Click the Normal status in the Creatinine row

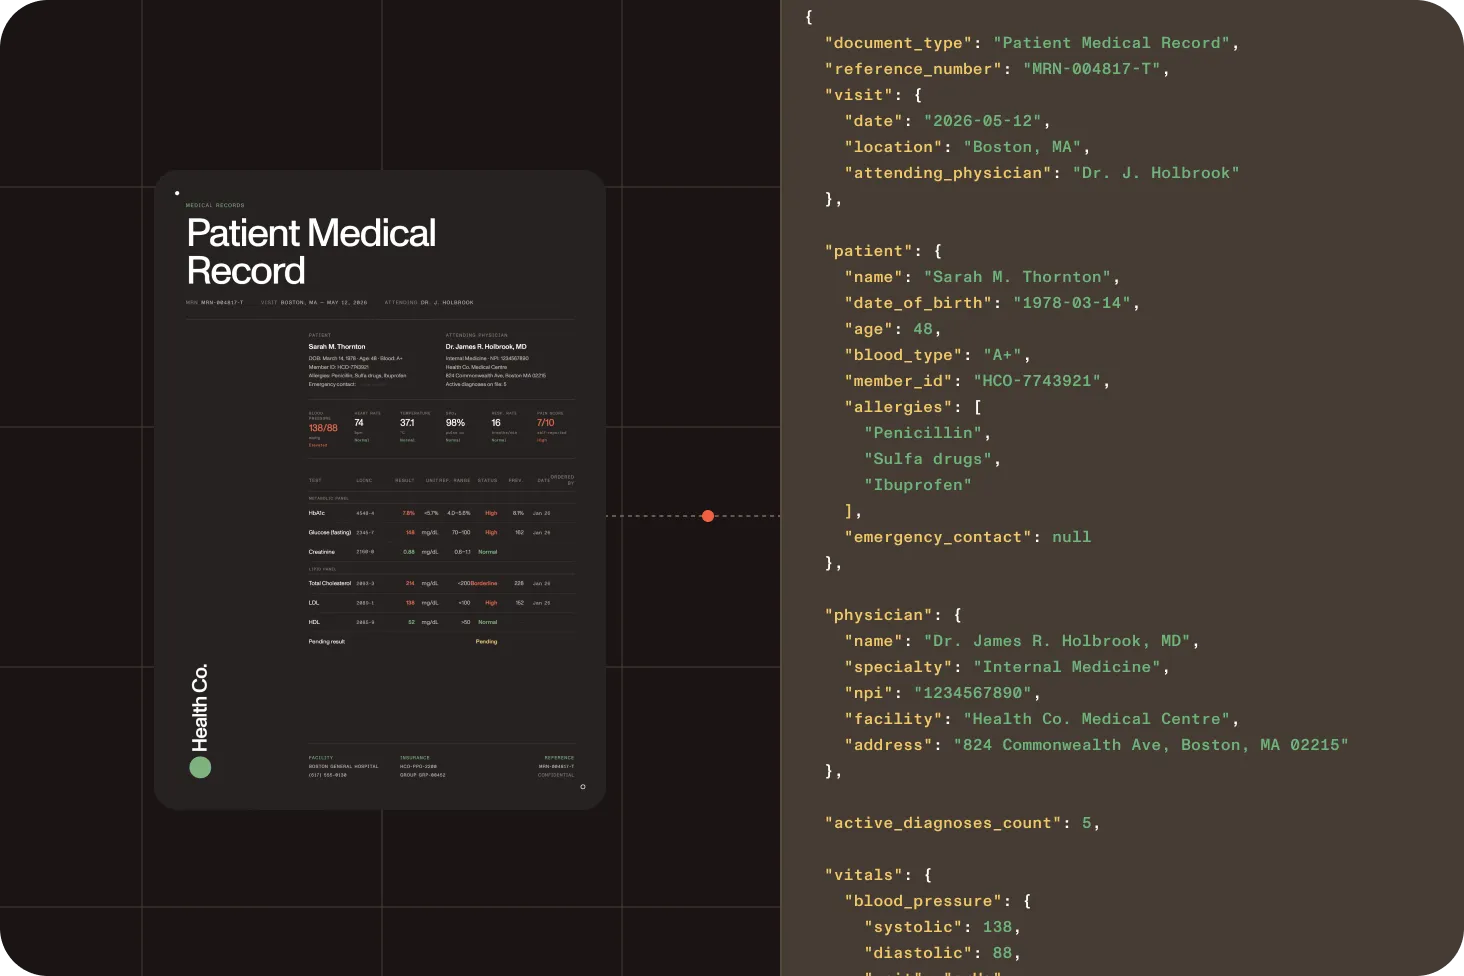coord(488,552)
